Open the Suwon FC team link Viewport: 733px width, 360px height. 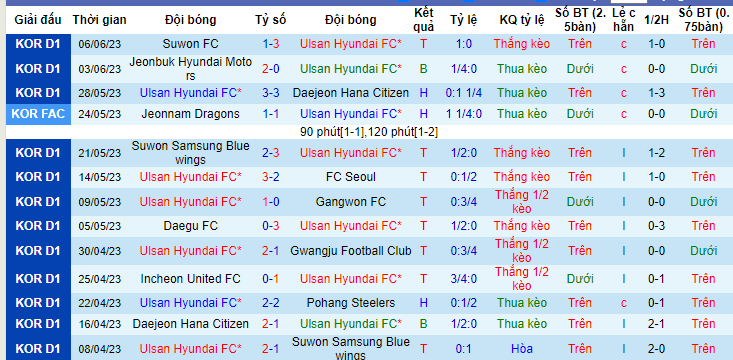tap(190, 44)
